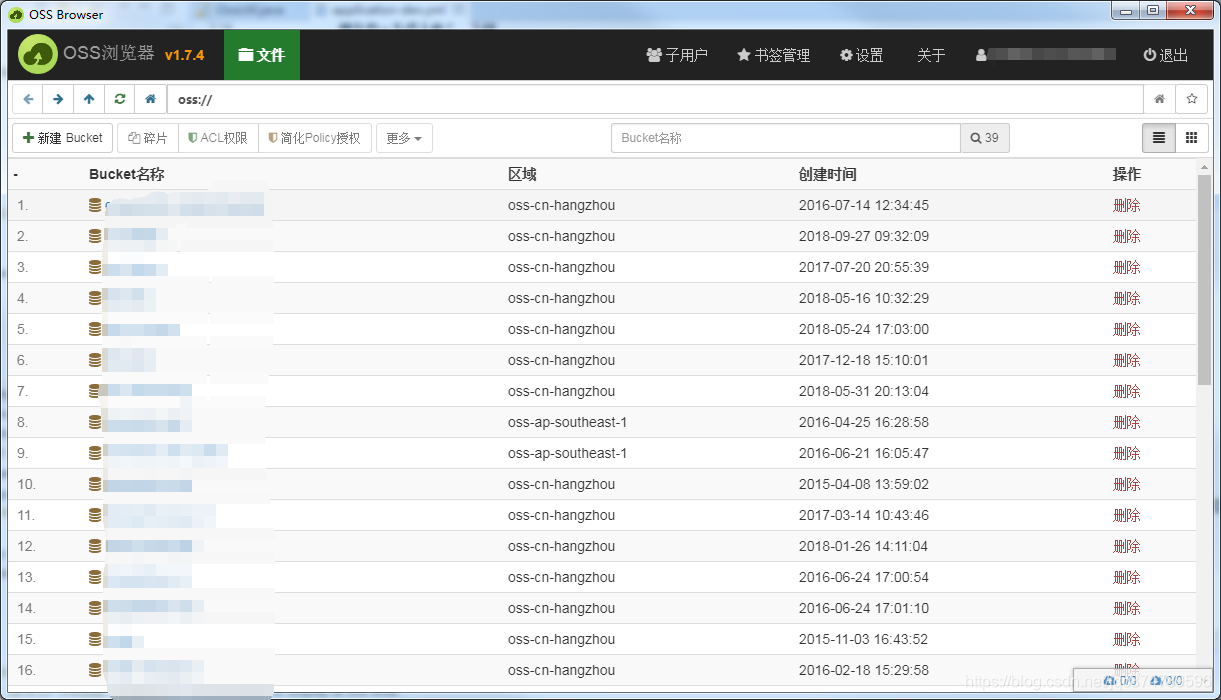Click the bucket icon in row 16
The image size is (1221, 700).
95,670
